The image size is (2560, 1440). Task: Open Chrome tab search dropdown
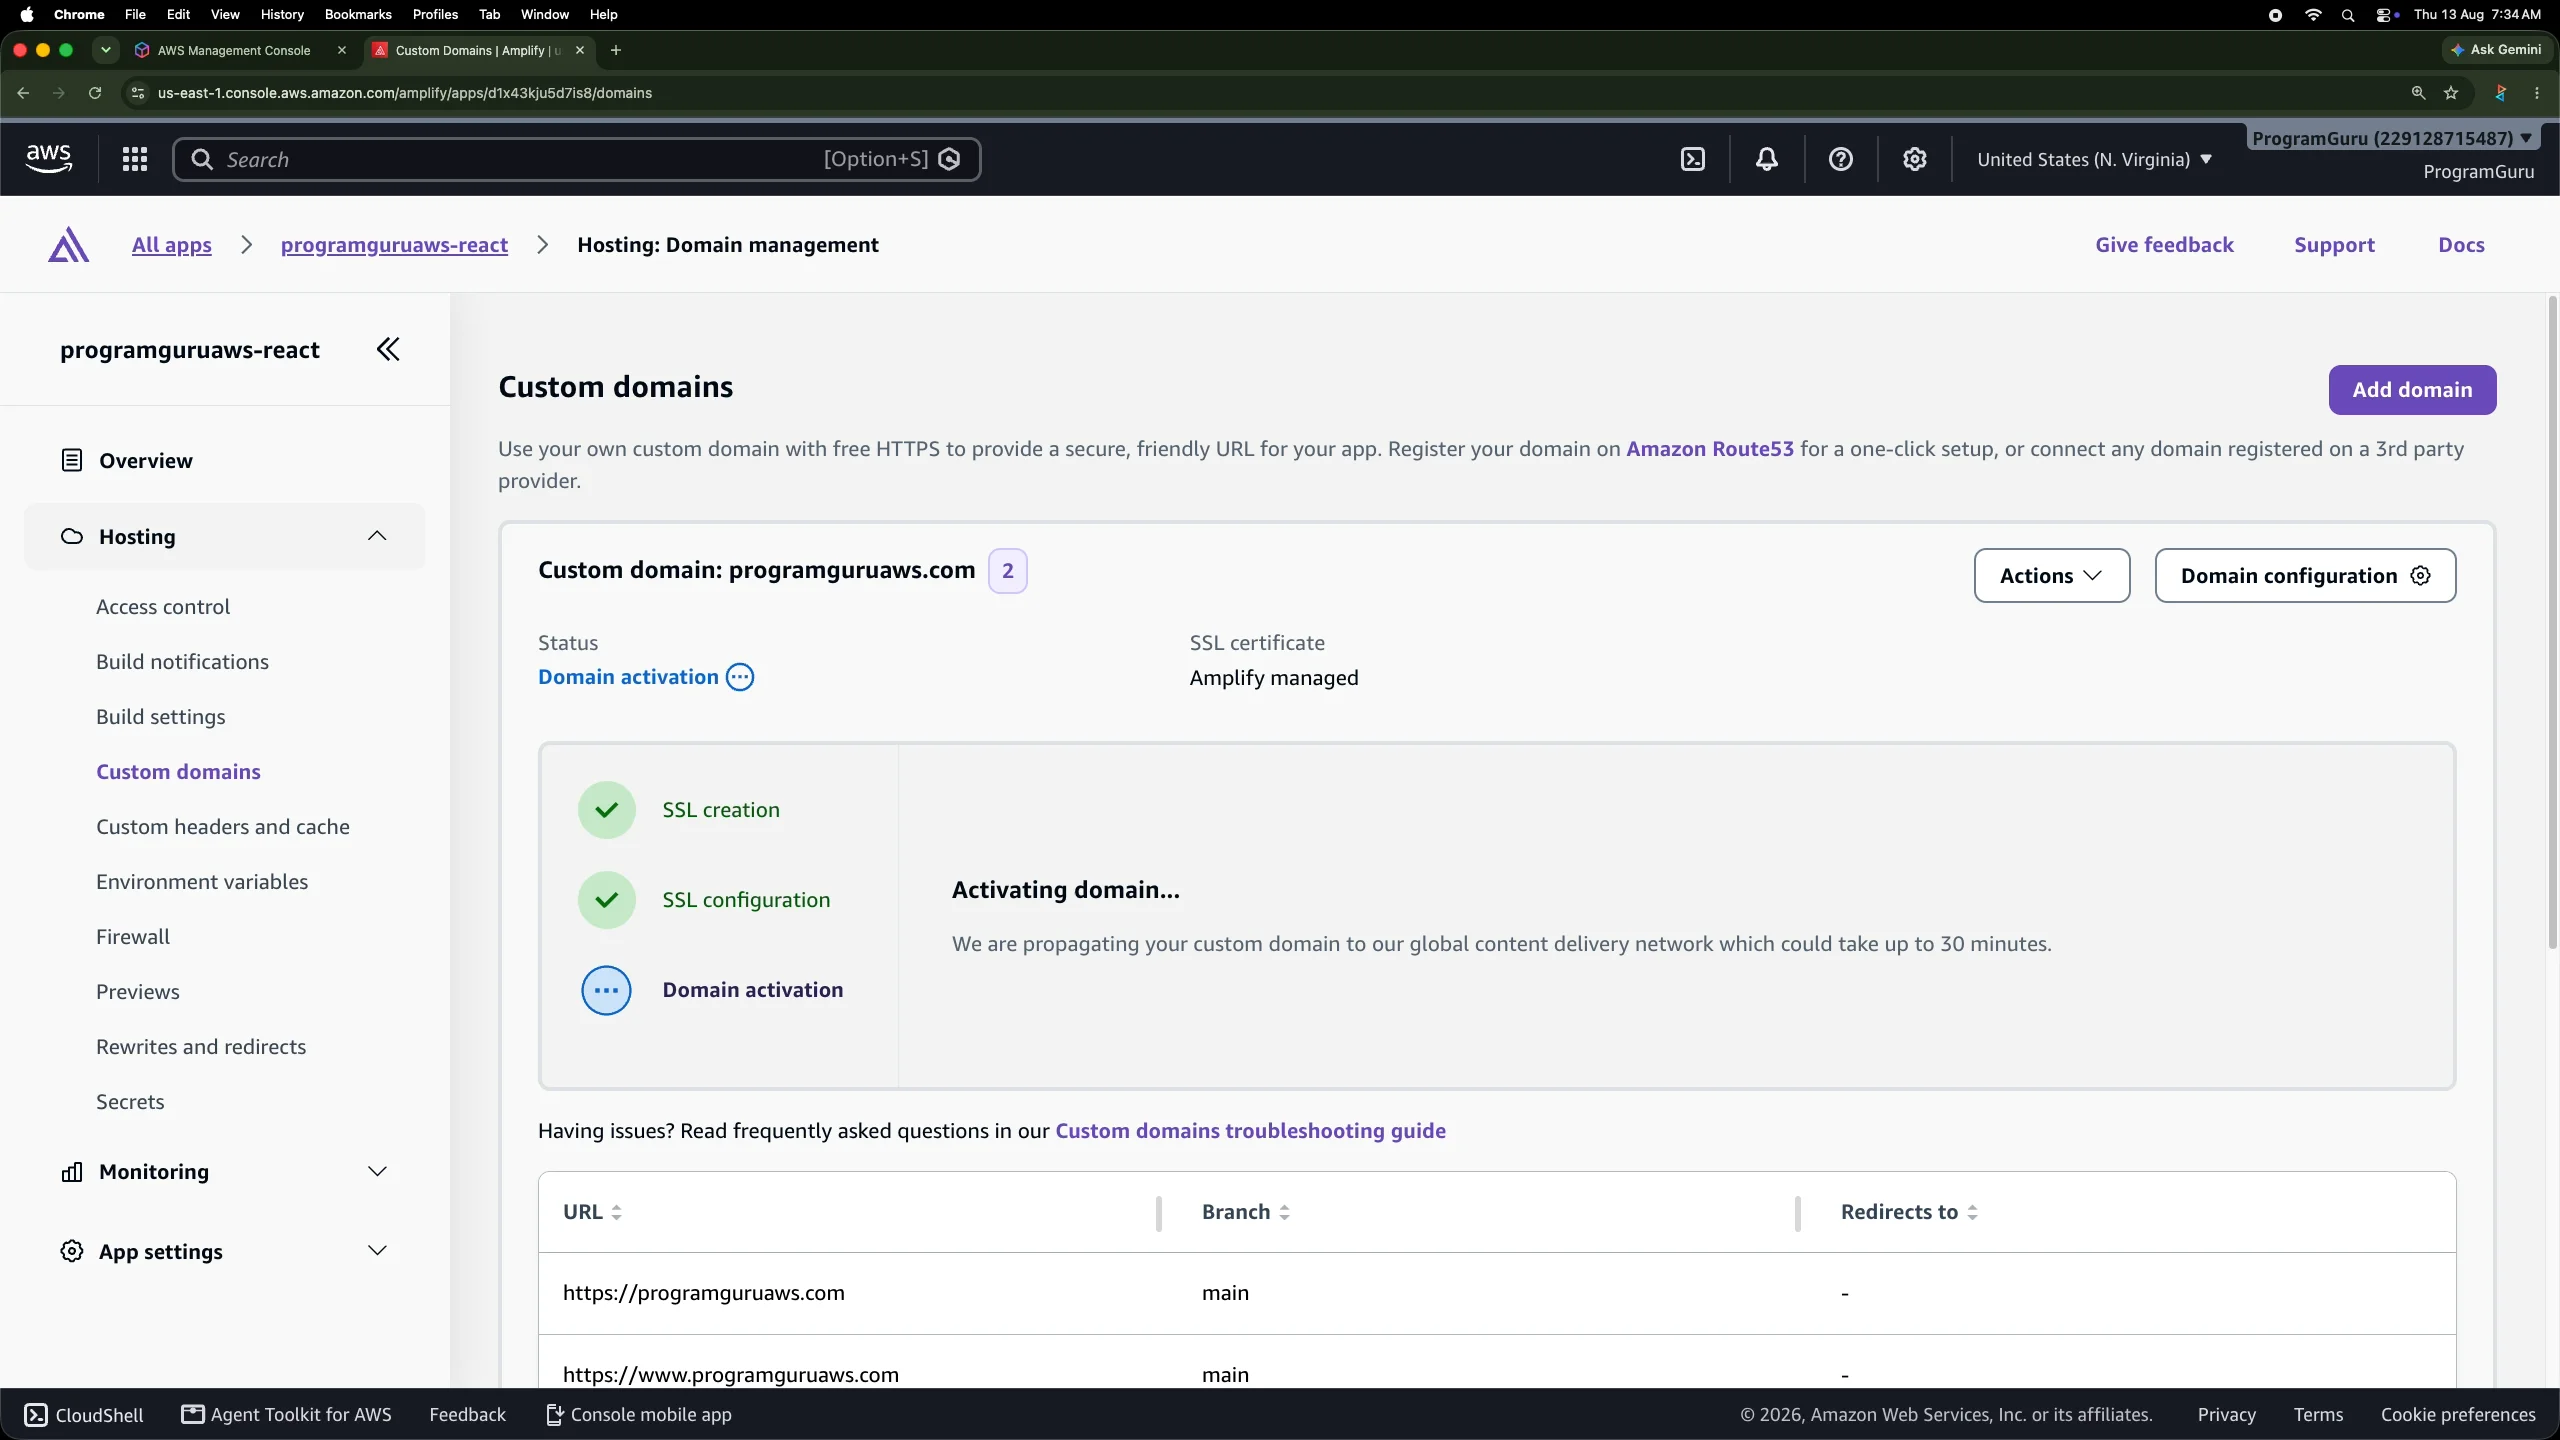coord(105,50)
